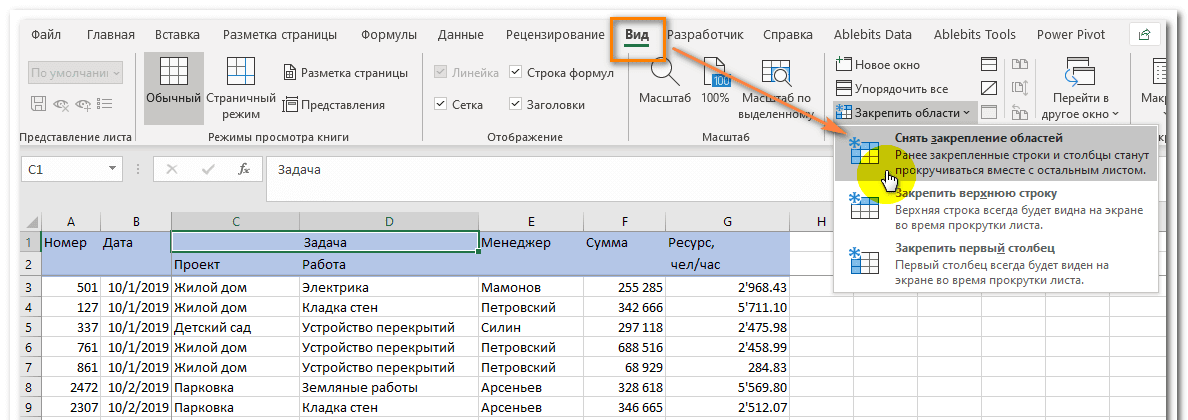Open the Разработчик tab

(705, 34)
